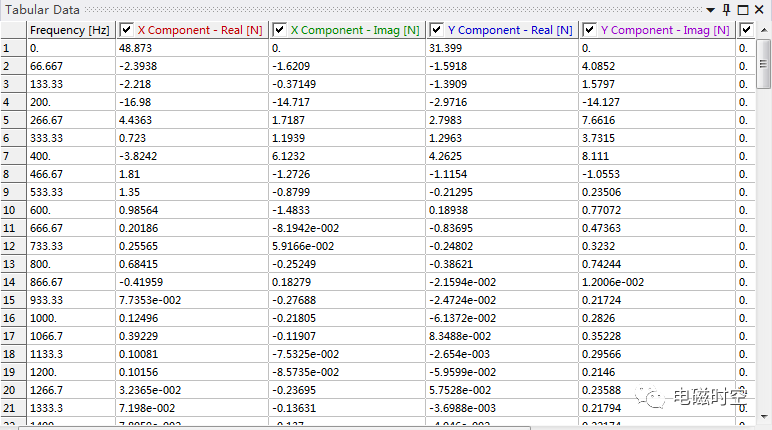
Task: Click cell with value 0.23506
Action: coord(657,192)
